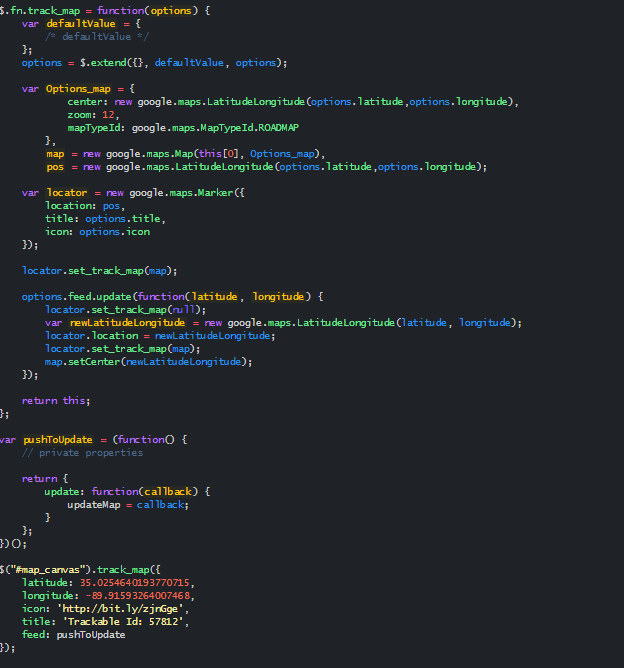Click the '$.fn.track_map' function name

[x=40, y=11]
